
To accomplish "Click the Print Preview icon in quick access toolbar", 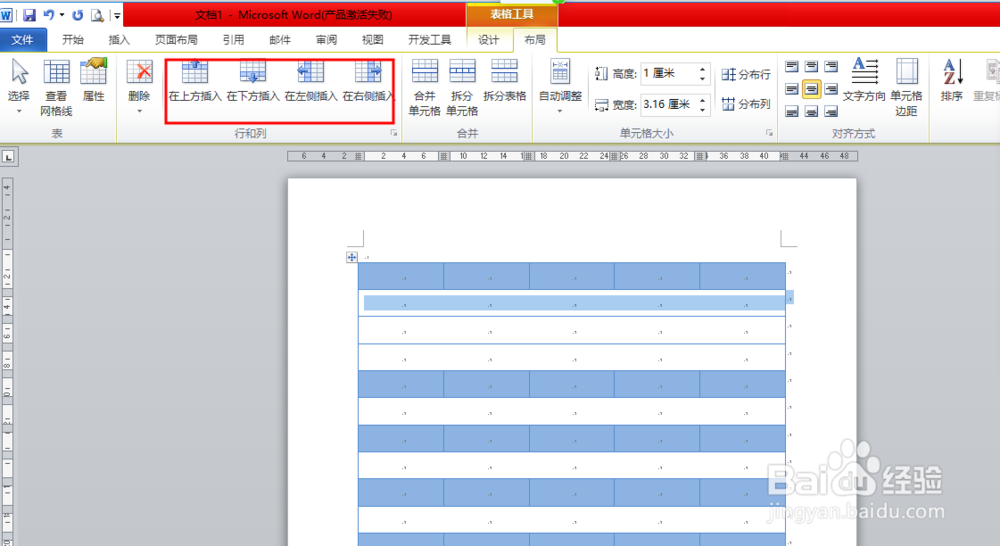I will [97, 15].
